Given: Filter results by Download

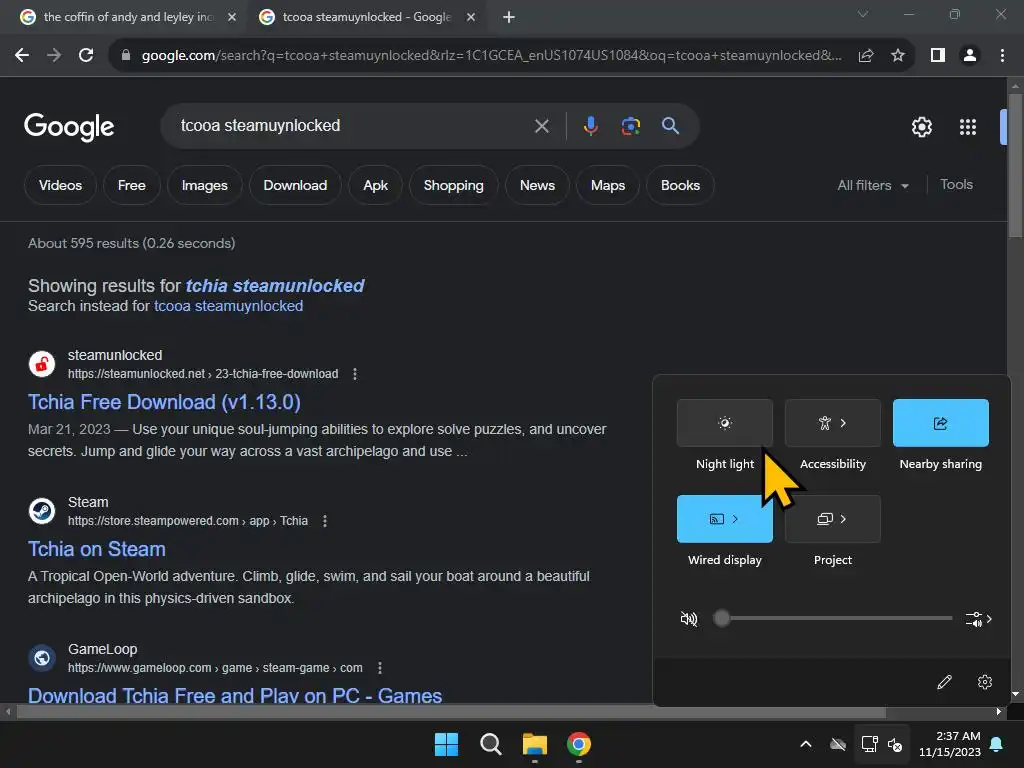Looking at the screenshot, I should pyautogui.click(x=295, y=185).
